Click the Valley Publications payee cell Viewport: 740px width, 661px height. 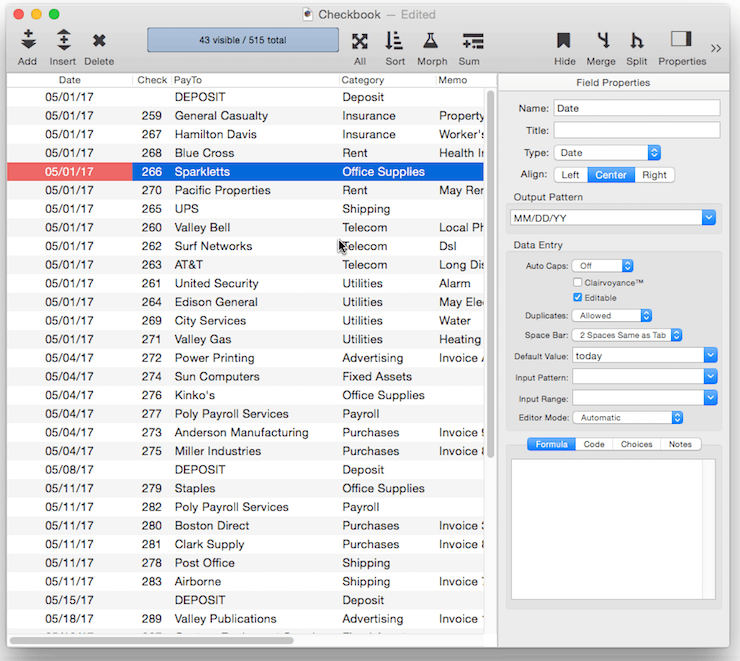226,619
